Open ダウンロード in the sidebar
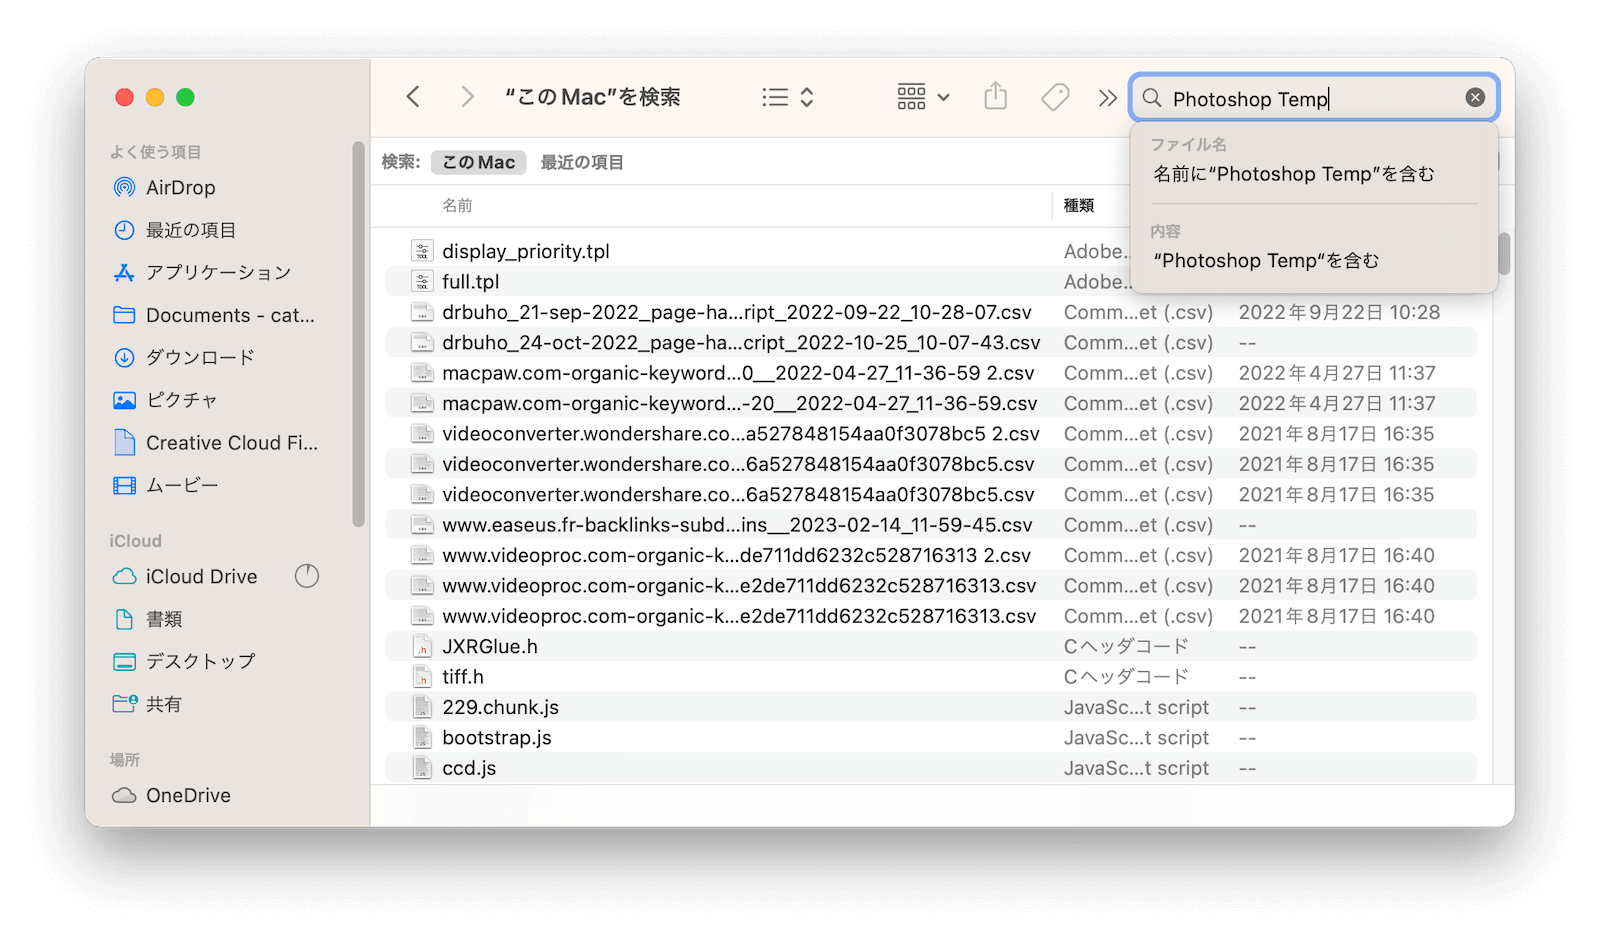Viewport: 1600px width, 939px height. 185,357
